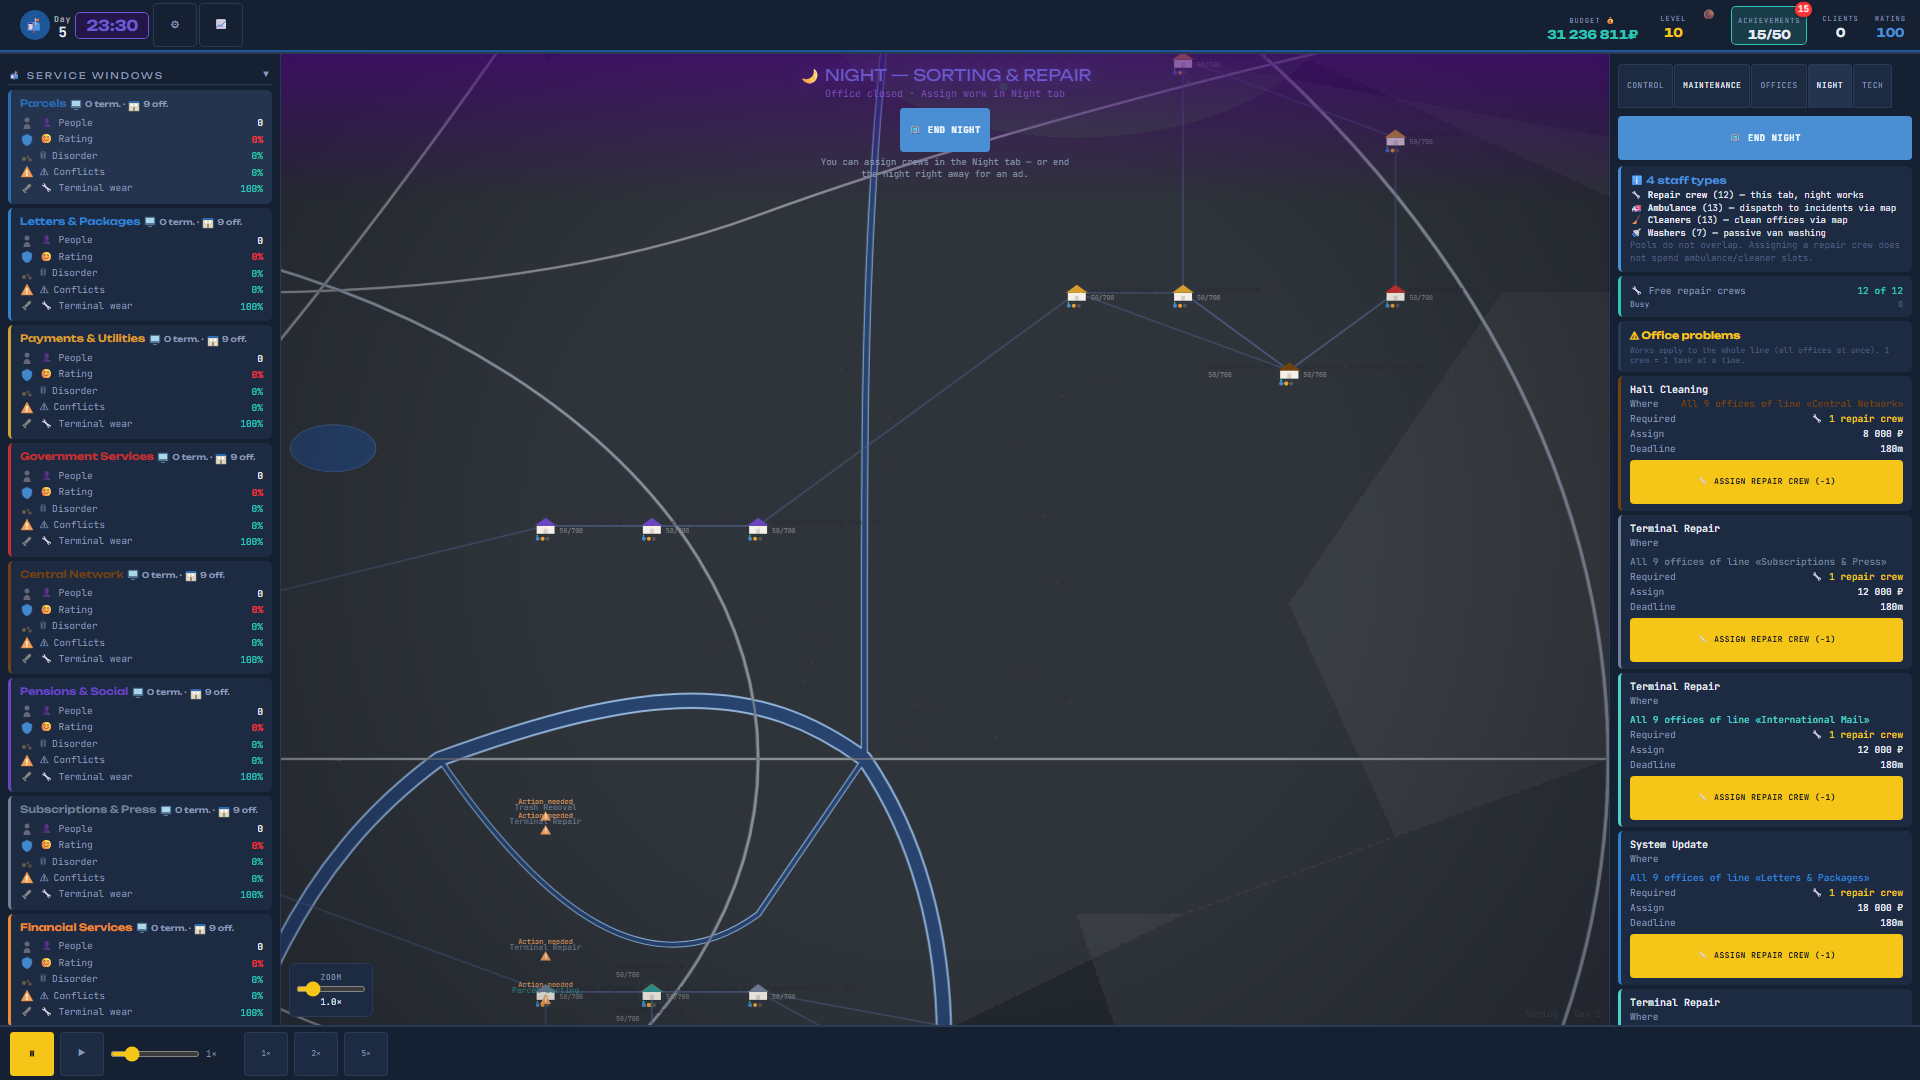Click the wide End Night button in the side panel
The image size is (1920, 1080).
1765,138
